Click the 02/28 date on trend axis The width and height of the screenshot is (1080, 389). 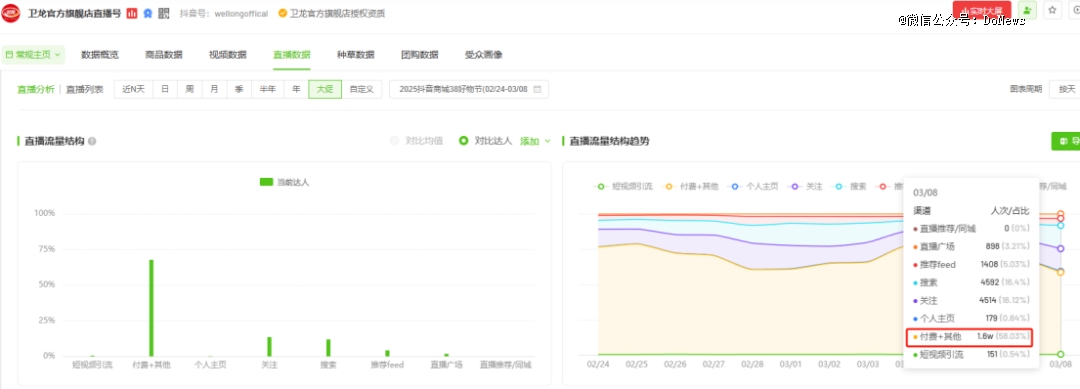[x=751, y=364]
